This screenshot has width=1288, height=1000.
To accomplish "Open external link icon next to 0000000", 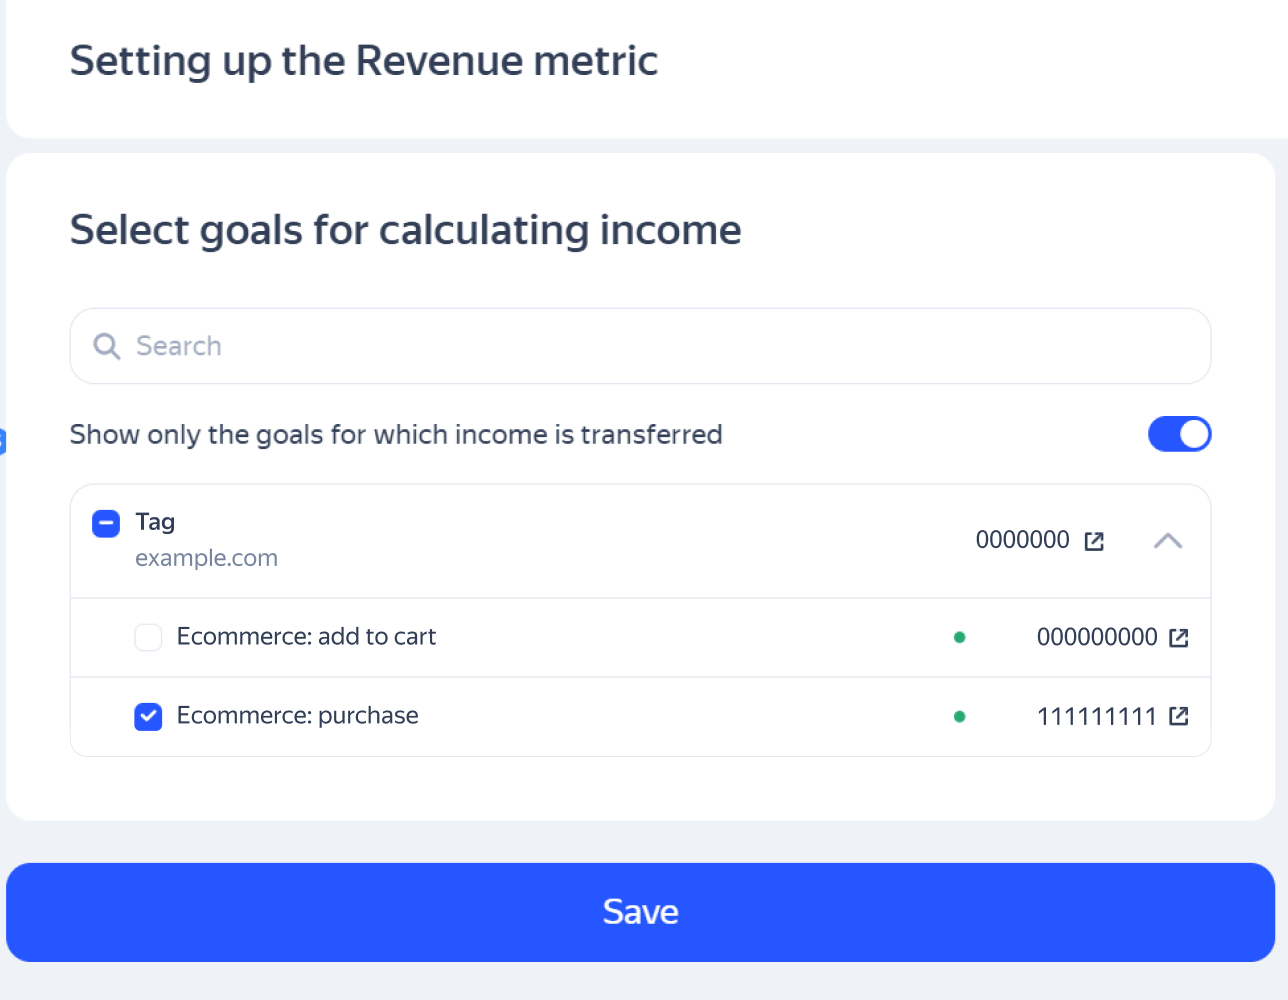I will click(x=1094, y=541).
